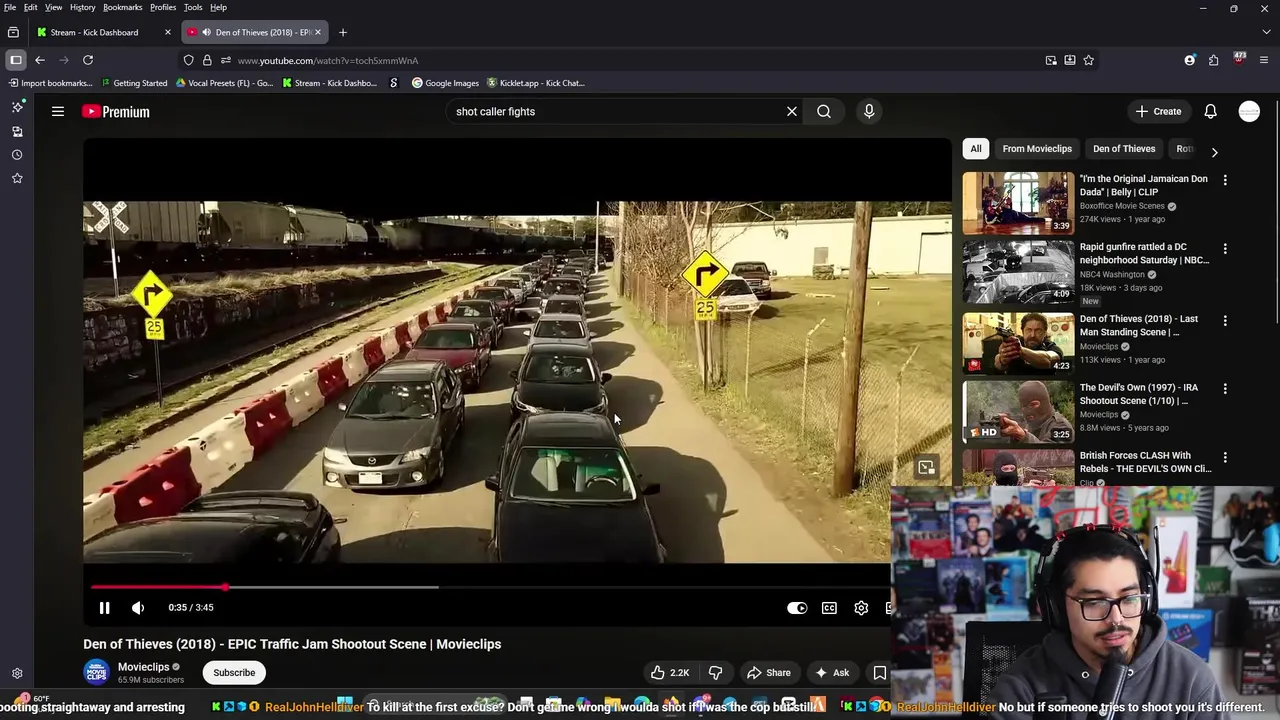The image size is (1280, 720).
Task: Open sidebar history clock panel
Action: click(x=17, y=155)
